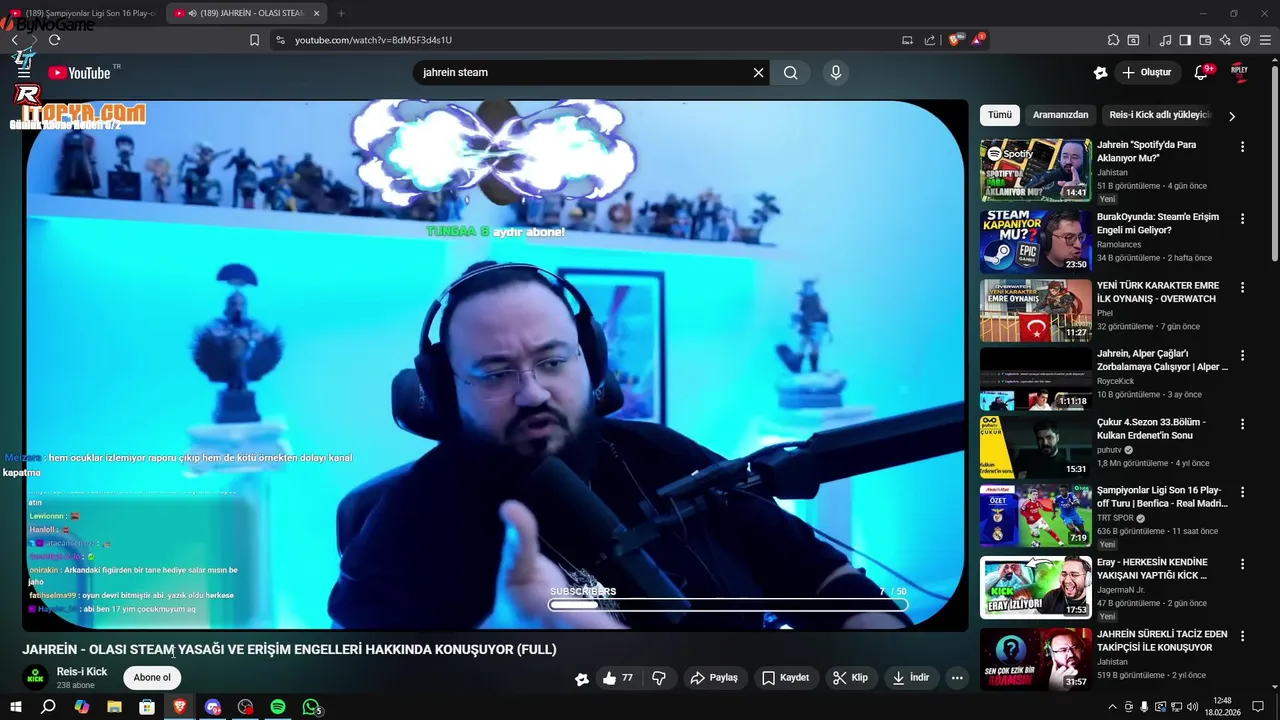
Task: Open Windows Start menu
Action: click(16, 707)
